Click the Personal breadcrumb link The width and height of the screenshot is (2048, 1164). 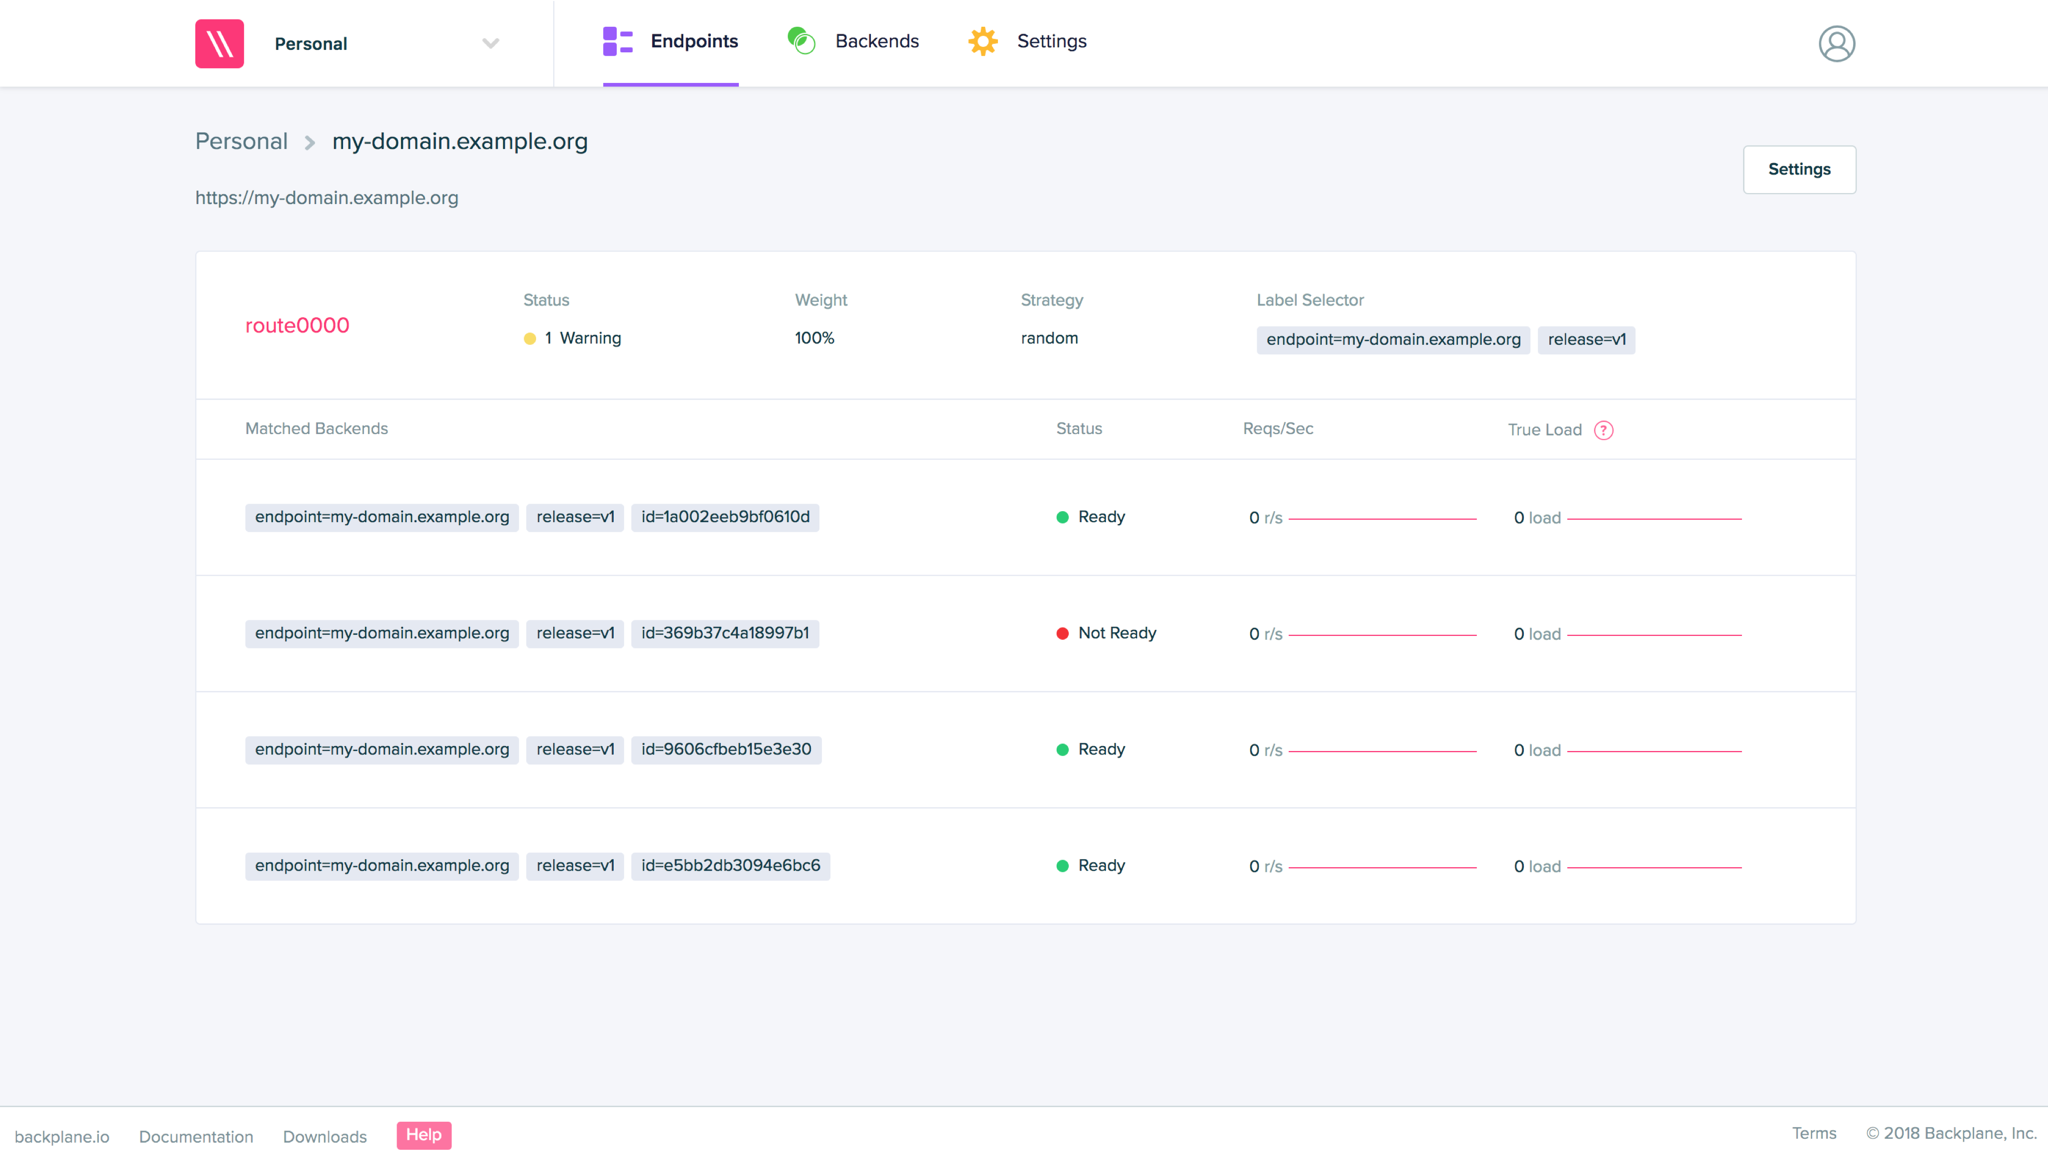tap(241, 141)
